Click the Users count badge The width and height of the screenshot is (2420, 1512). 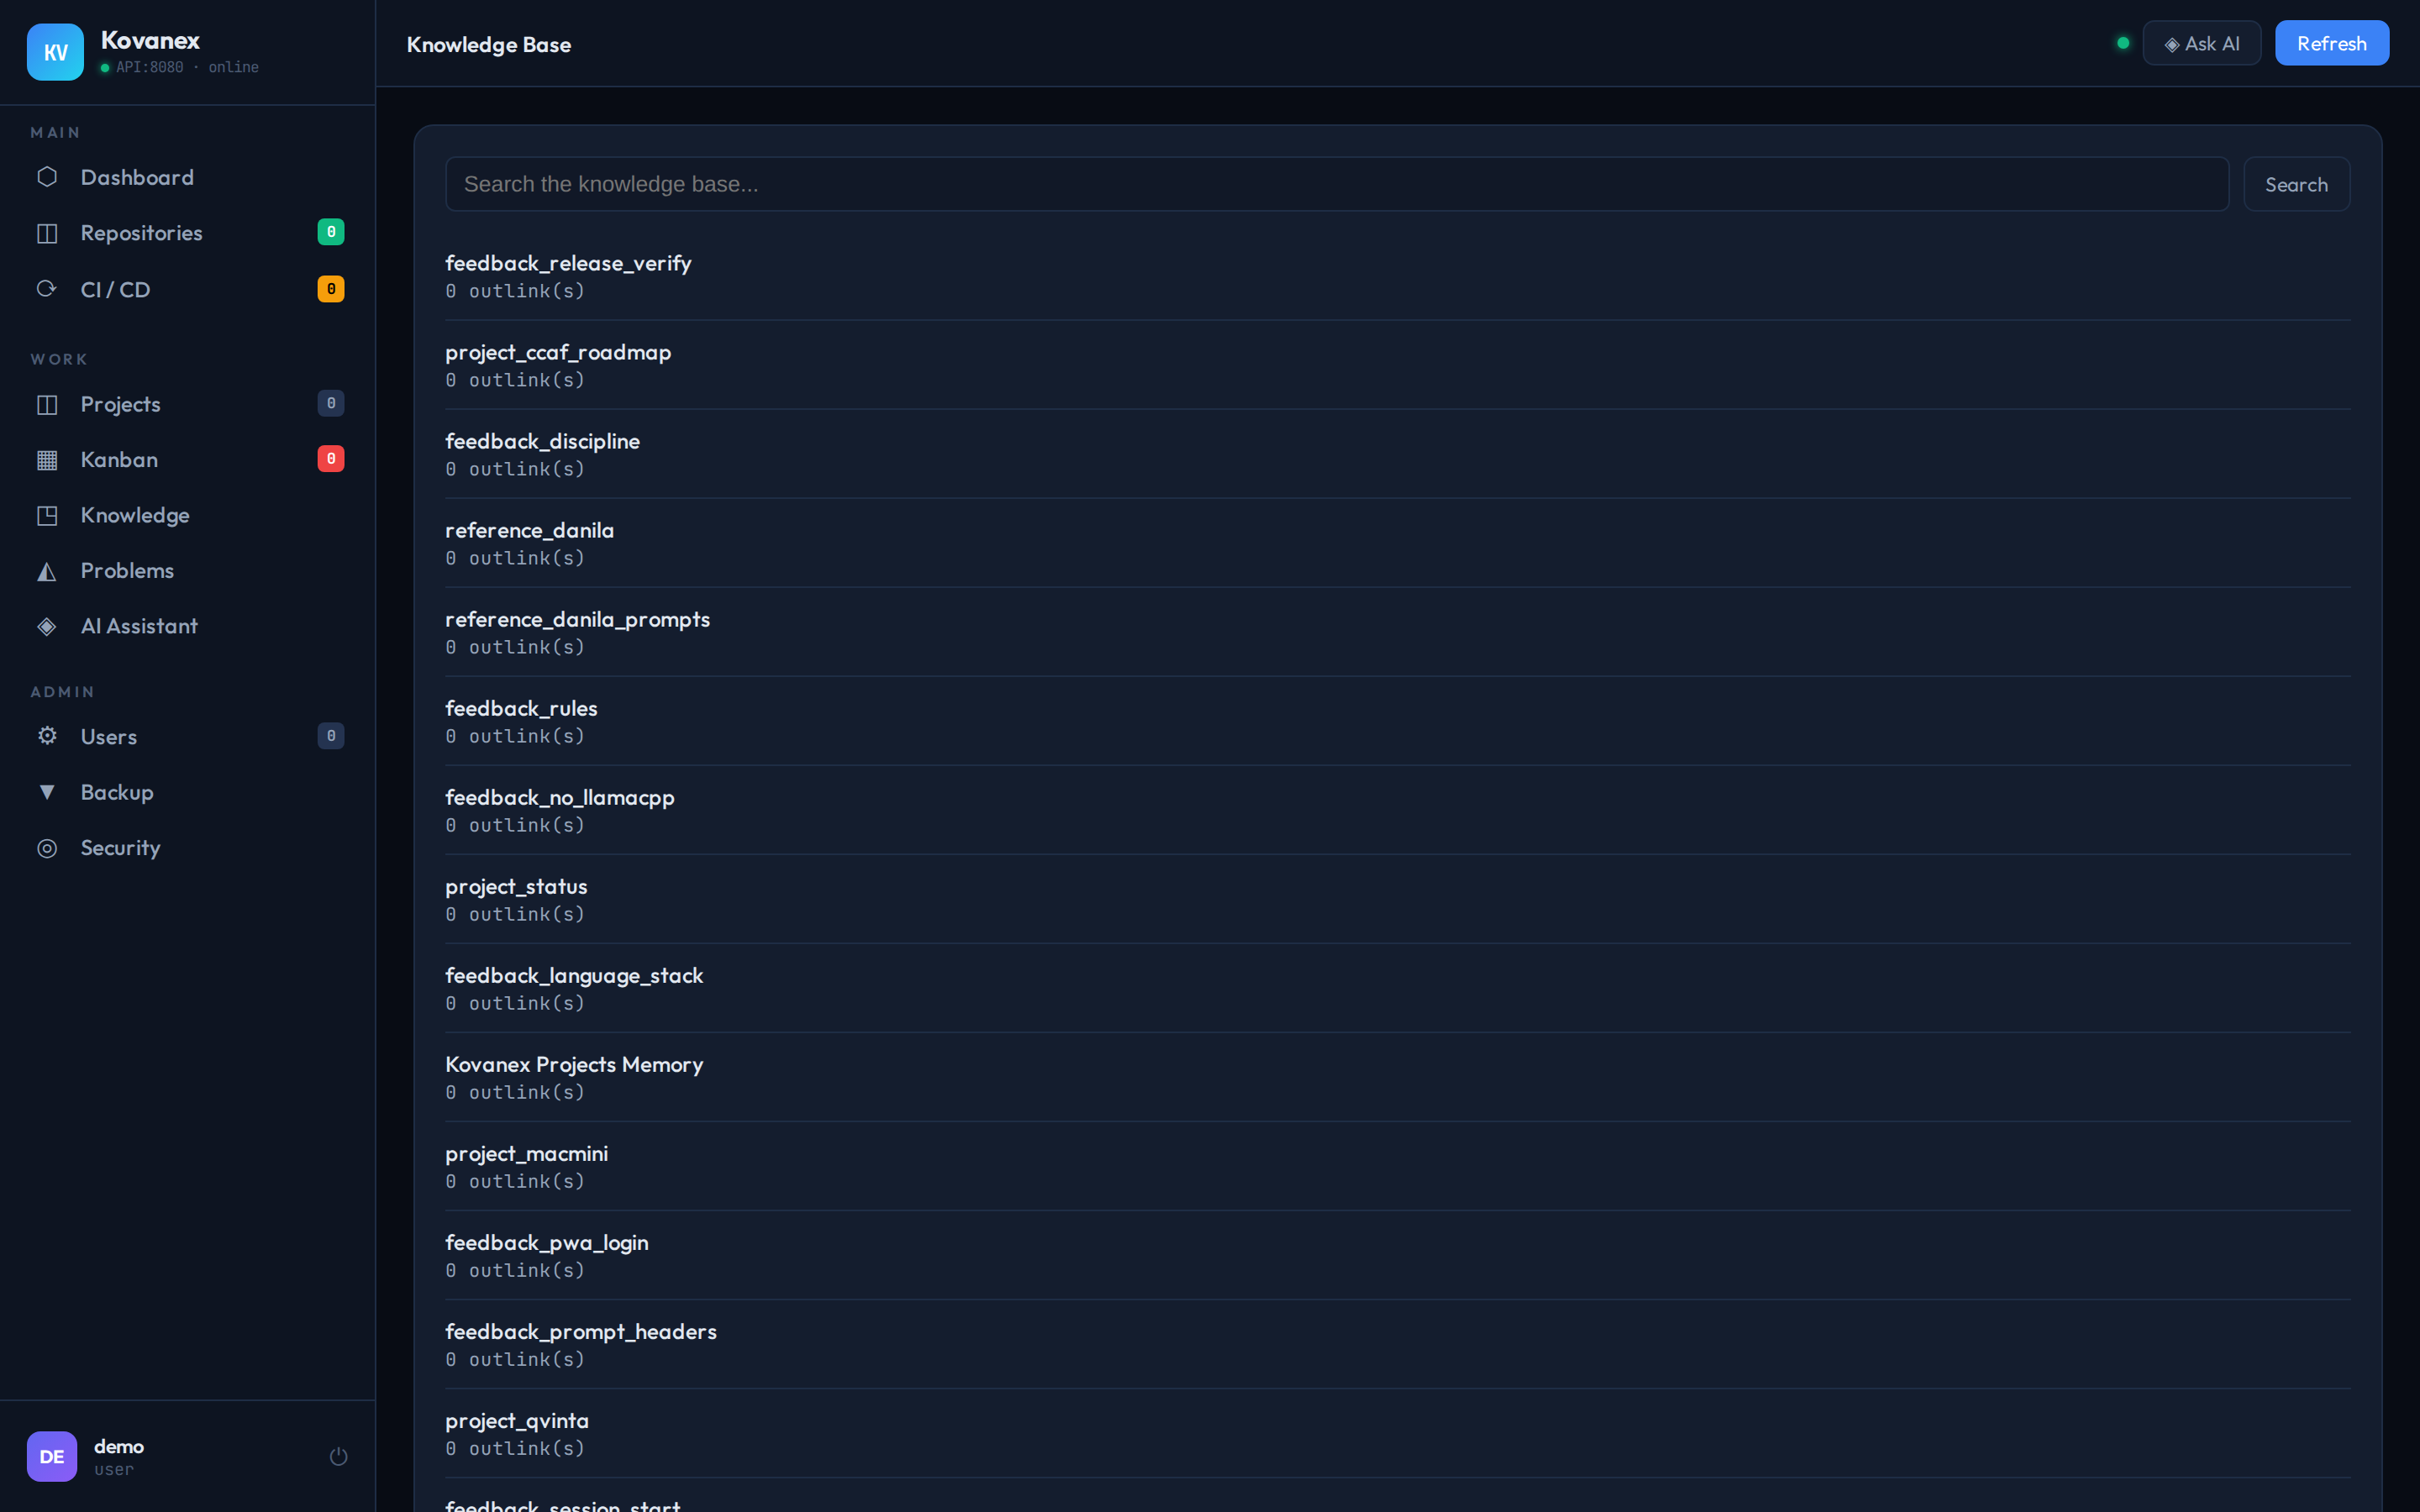point(331,736)
